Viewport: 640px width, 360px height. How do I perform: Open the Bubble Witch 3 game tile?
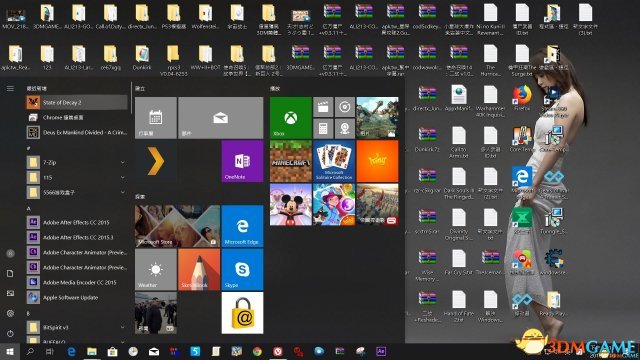(x=334, y=204)
